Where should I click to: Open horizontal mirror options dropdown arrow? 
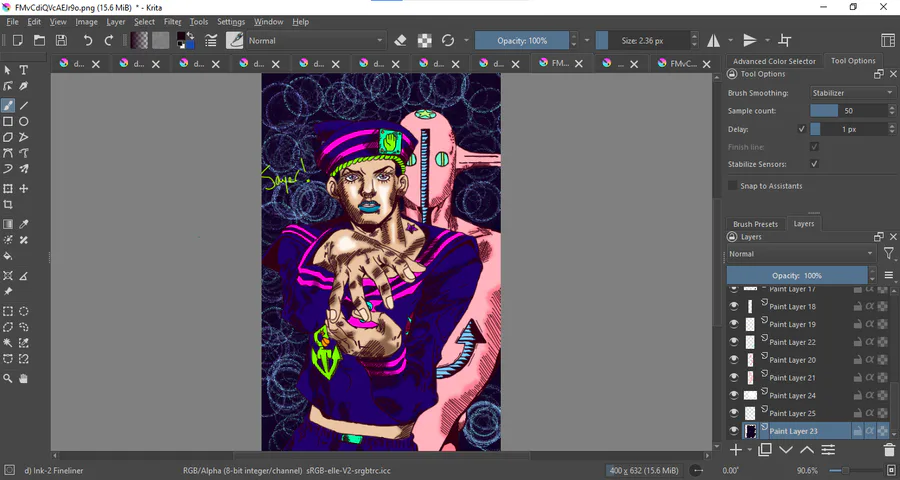731,40
